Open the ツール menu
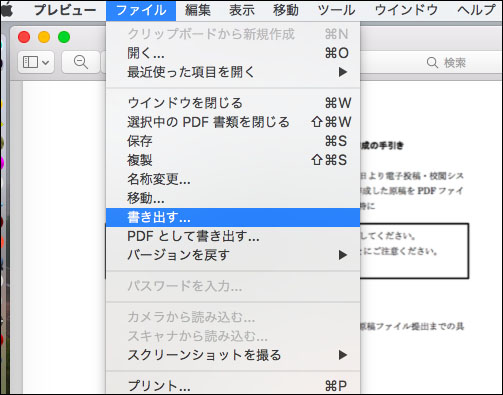Viewport: 503px width, 395px height. [336, 10]
